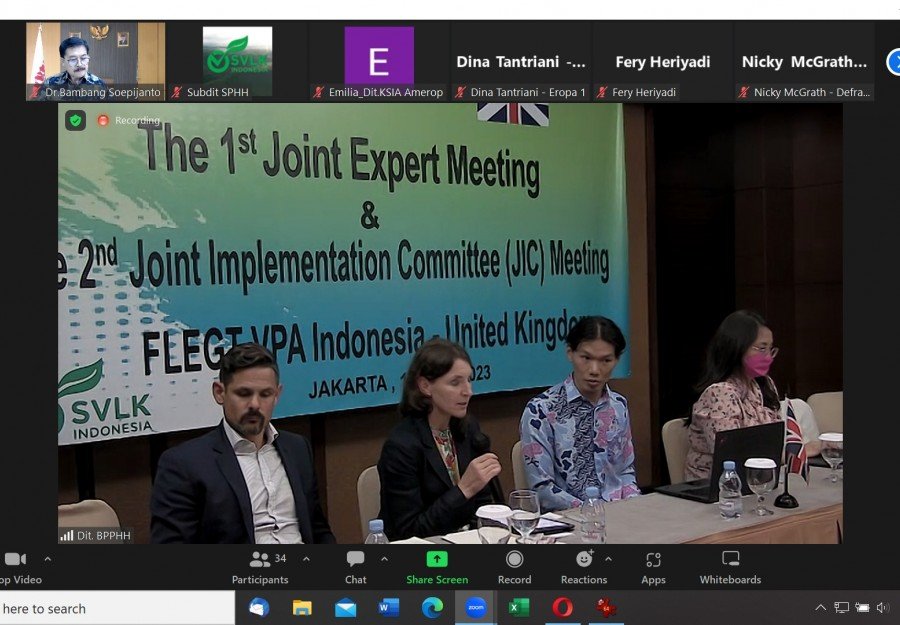Select Dr.Bambang Soepijanto's video thumbnail
The image size is (900, 625).
95,61
